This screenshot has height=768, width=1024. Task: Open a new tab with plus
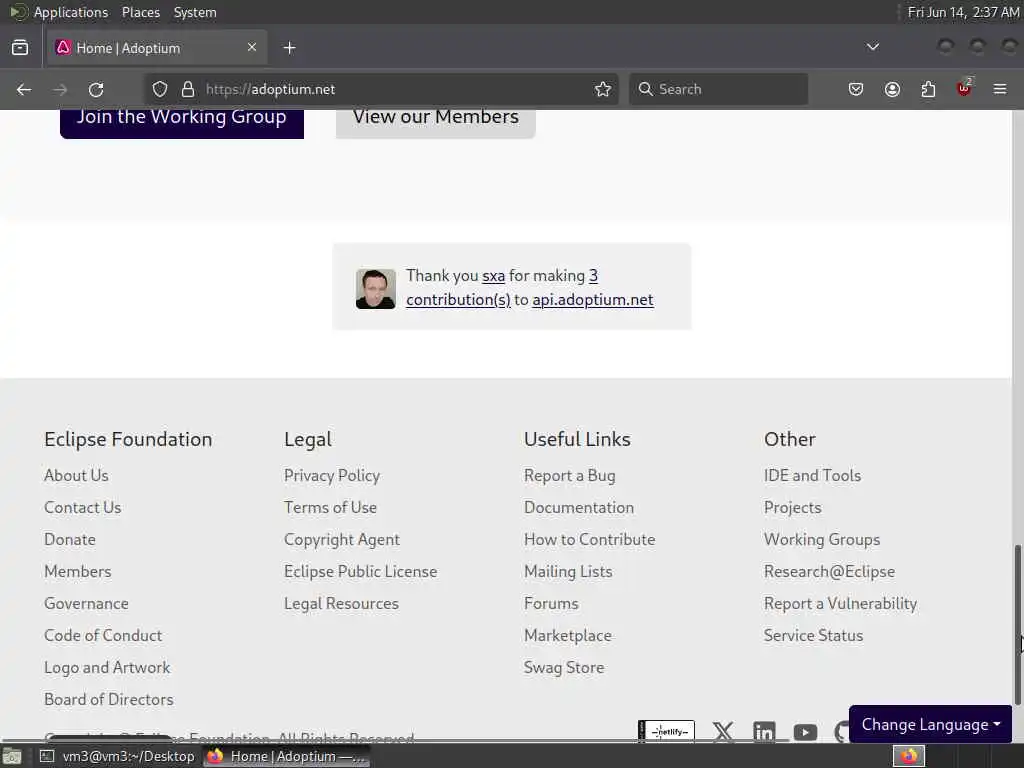pyautogui.click(x=289, y=48)
